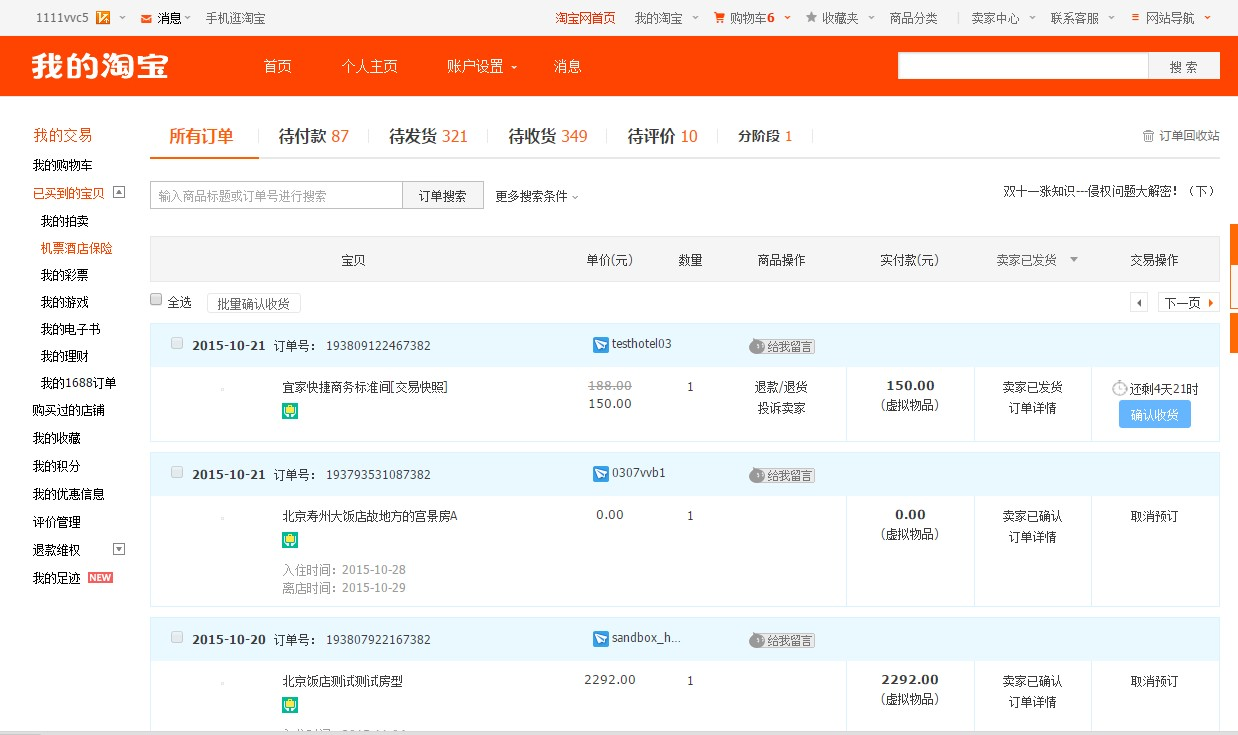Open 订单详情 for the 150.00 order
This screenshot has width=1238, height=735.
[x=1033, y=408]
